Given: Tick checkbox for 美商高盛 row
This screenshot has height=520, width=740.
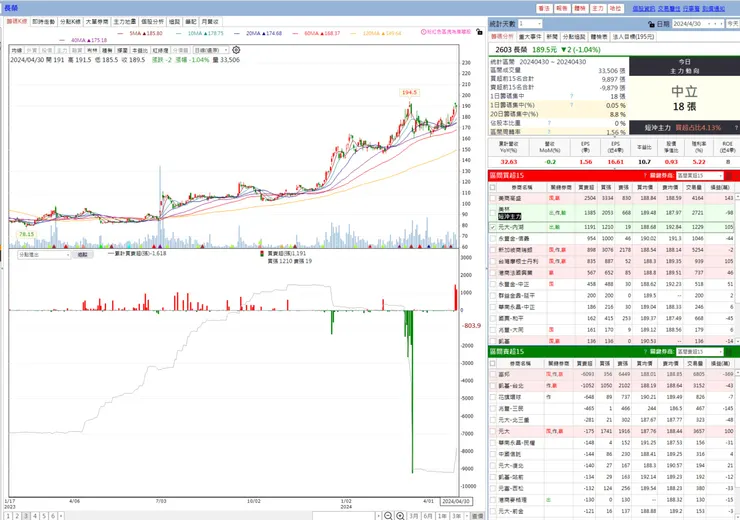Looking at the screenshot, I should pos(493,198).
